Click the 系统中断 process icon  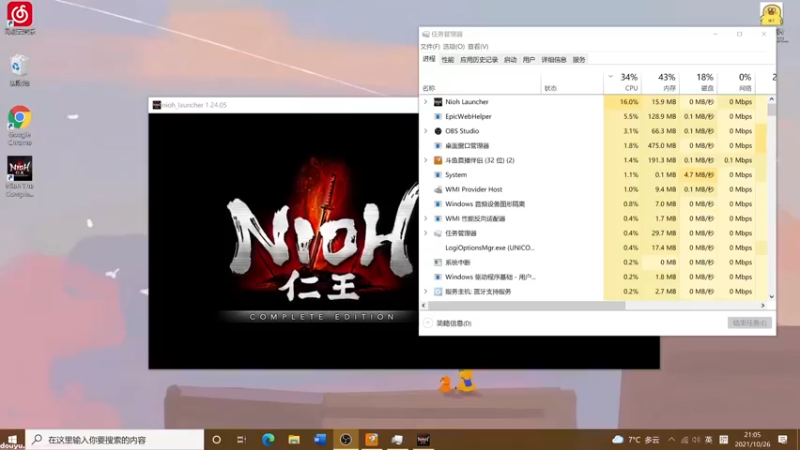point(438,262)
